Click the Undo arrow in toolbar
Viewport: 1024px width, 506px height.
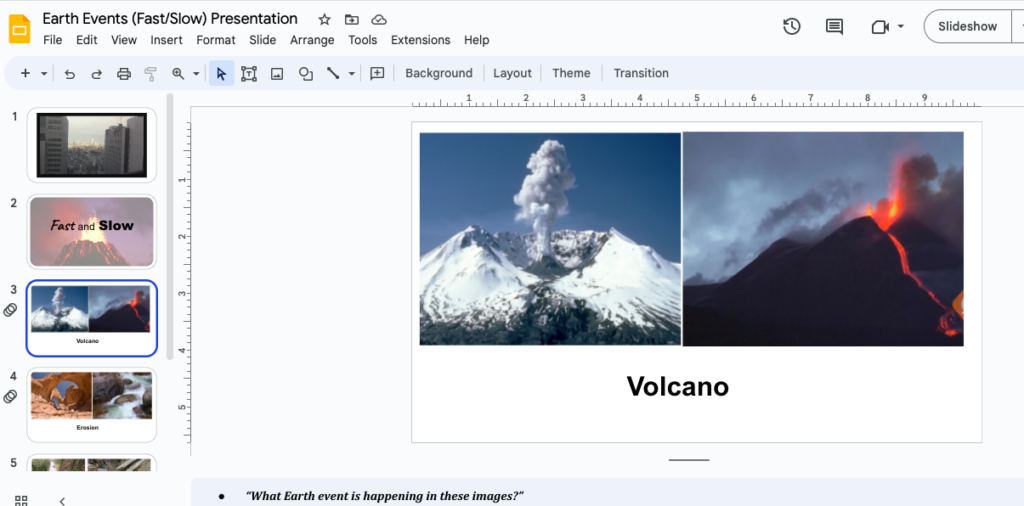click(x=70, y=74)
